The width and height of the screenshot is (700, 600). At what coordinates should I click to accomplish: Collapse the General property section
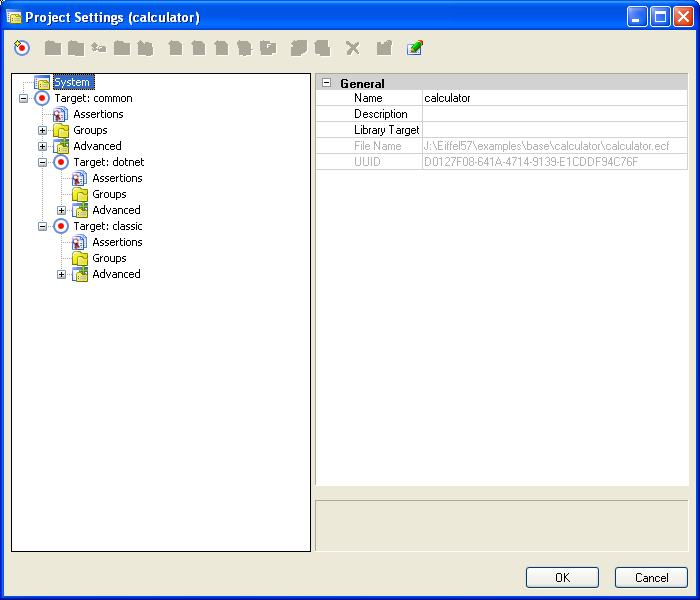click(326, 83)
